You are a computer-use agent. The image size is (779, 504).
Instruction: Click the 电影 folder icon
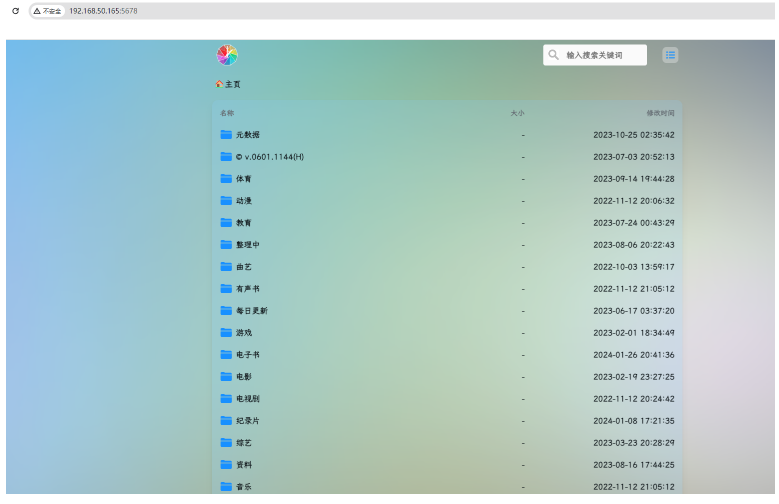point(226,377)
